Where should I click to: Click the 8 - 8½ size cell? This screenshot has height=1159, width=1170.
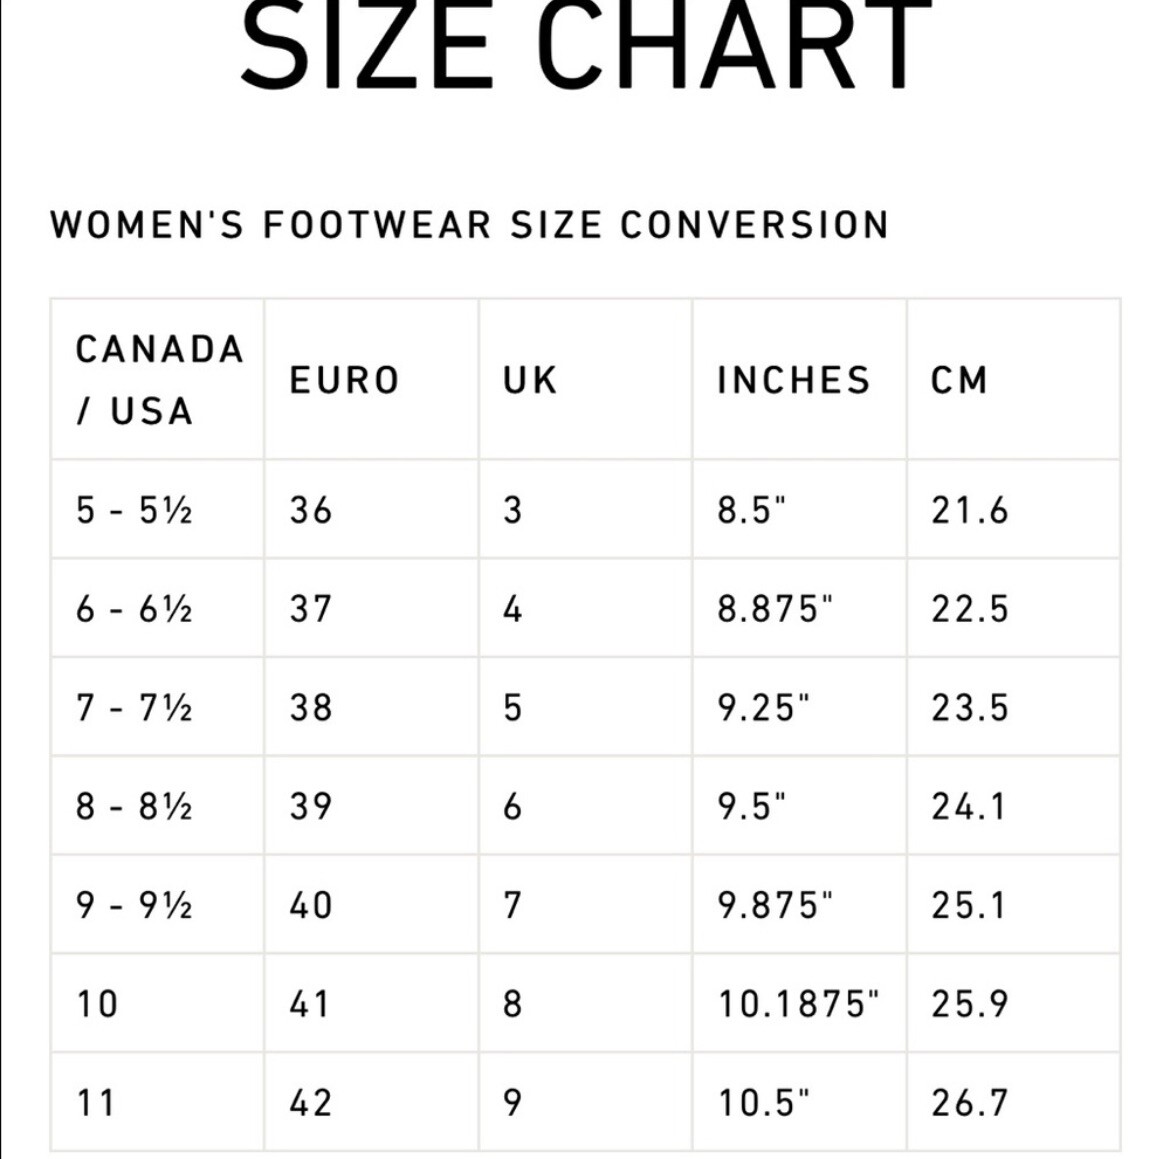click(x=158, y=806)
